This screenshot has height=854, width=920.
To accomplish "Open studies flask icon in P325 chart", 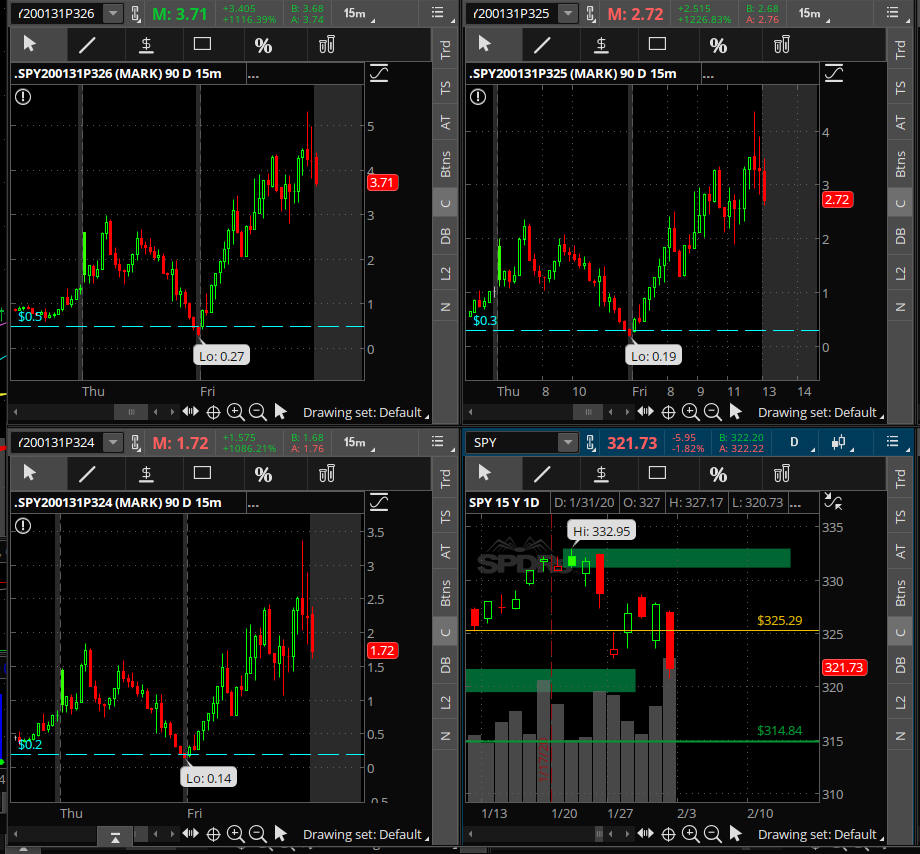I will pyautogui.click(x=782, y=45).
